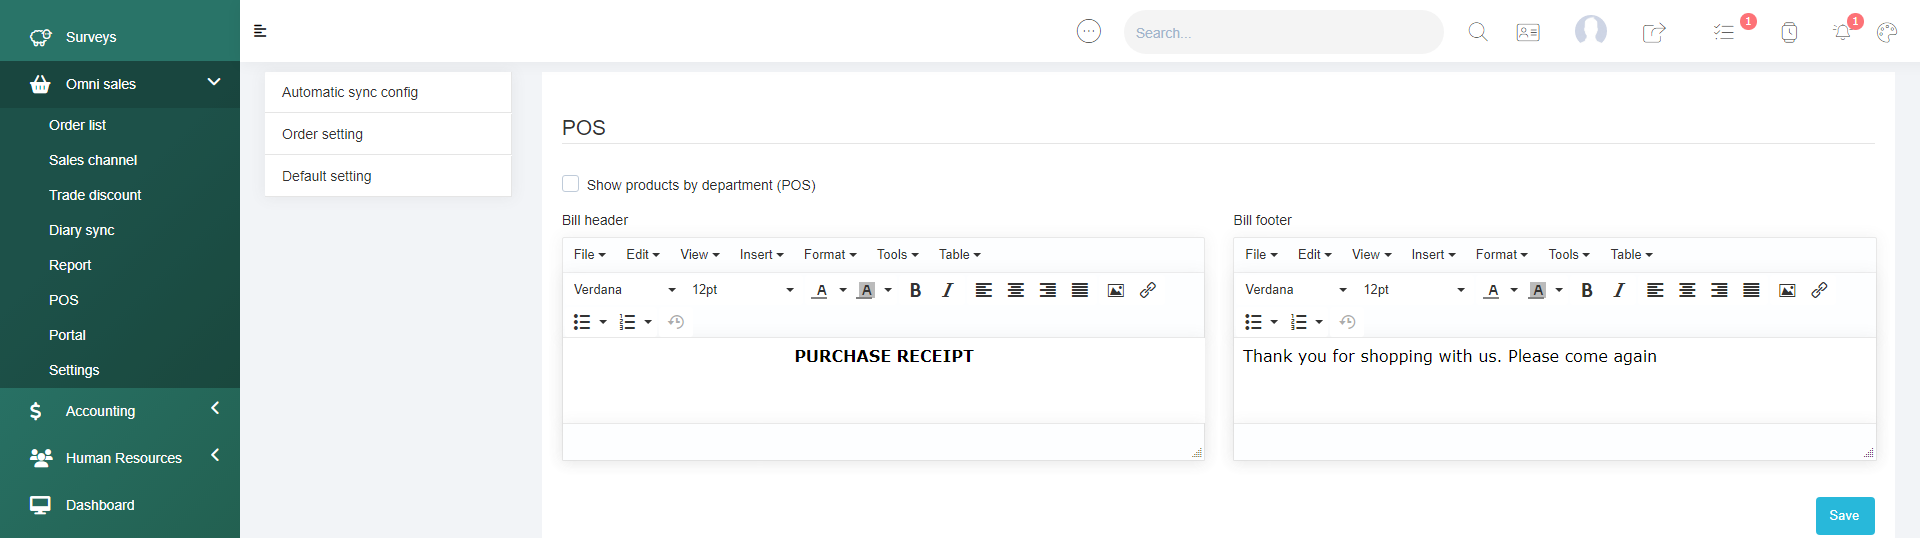Open Insert menu in Bill footer editor
Image resolution: width=1920 pixels, height=538 pixels.
pos(1432,255)
